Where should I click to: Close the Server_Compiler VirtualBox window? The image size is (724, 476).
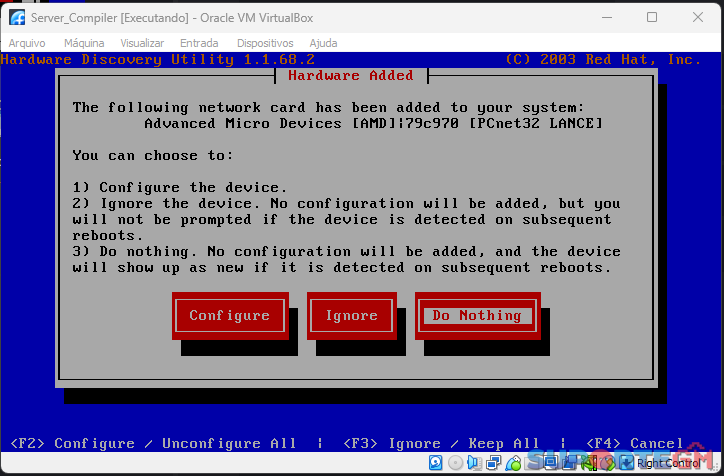coord(698,18)
